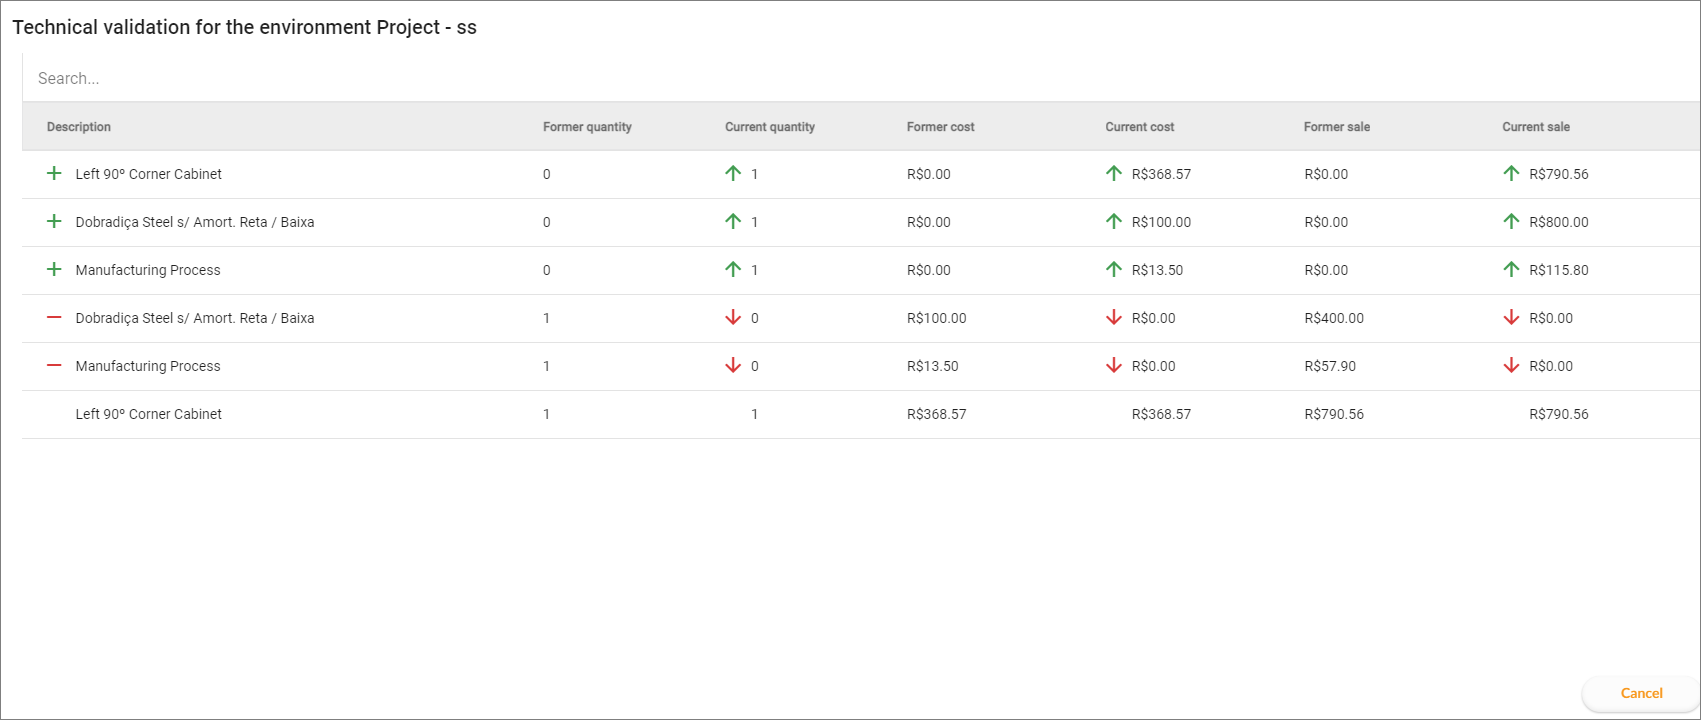1701x720 pixels.
Task: Click R$400.00 former sale value
Action: (x=1334, y=318)
